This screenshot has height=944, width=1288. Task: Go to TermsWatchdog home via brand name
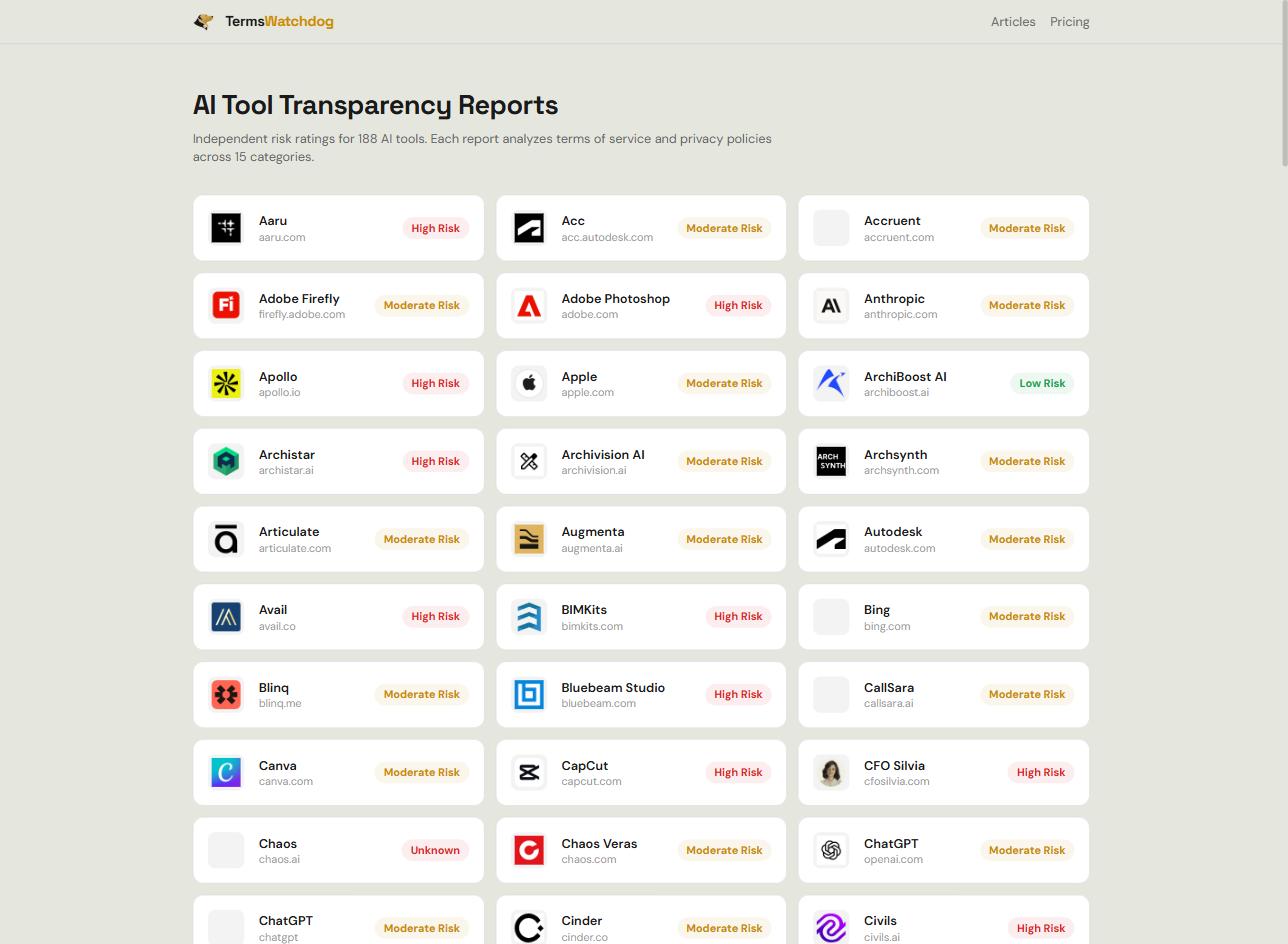(x=279, y=21)
